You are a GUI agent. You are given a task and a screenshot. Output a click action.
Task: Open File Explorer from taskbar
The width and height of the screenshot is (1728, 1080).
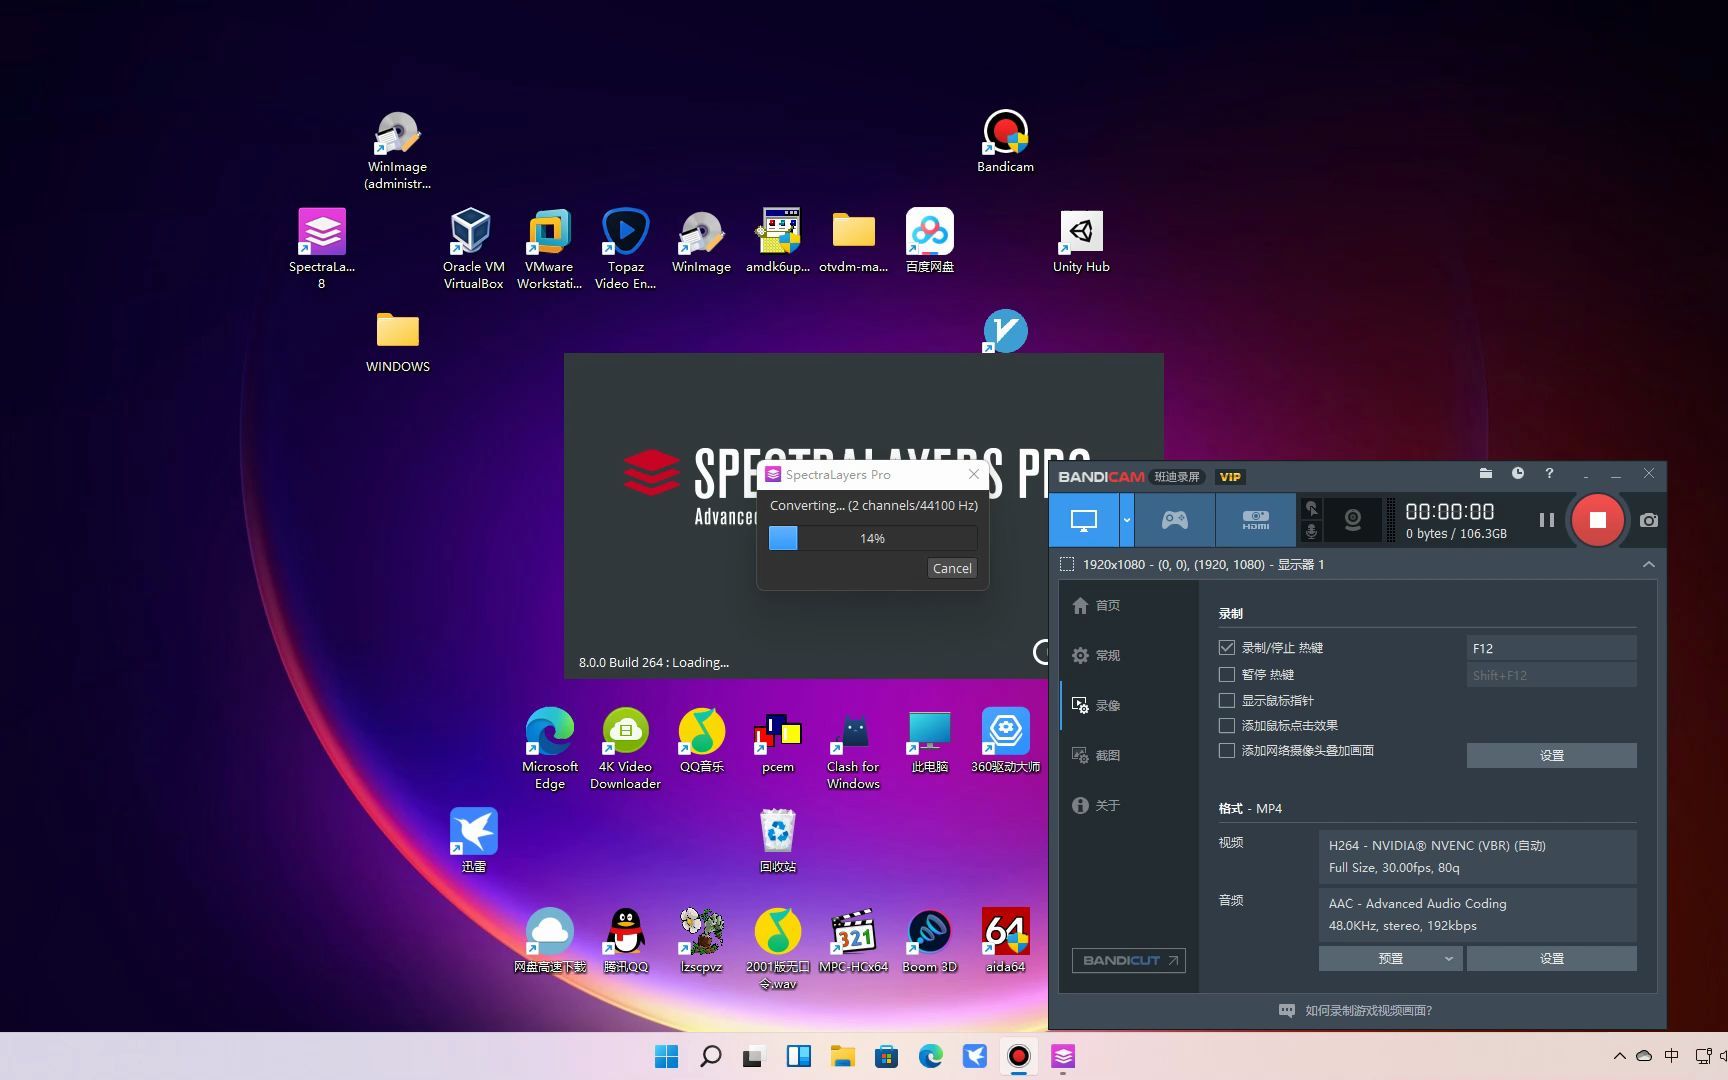pyautogui.click(x=842, y=1056)
